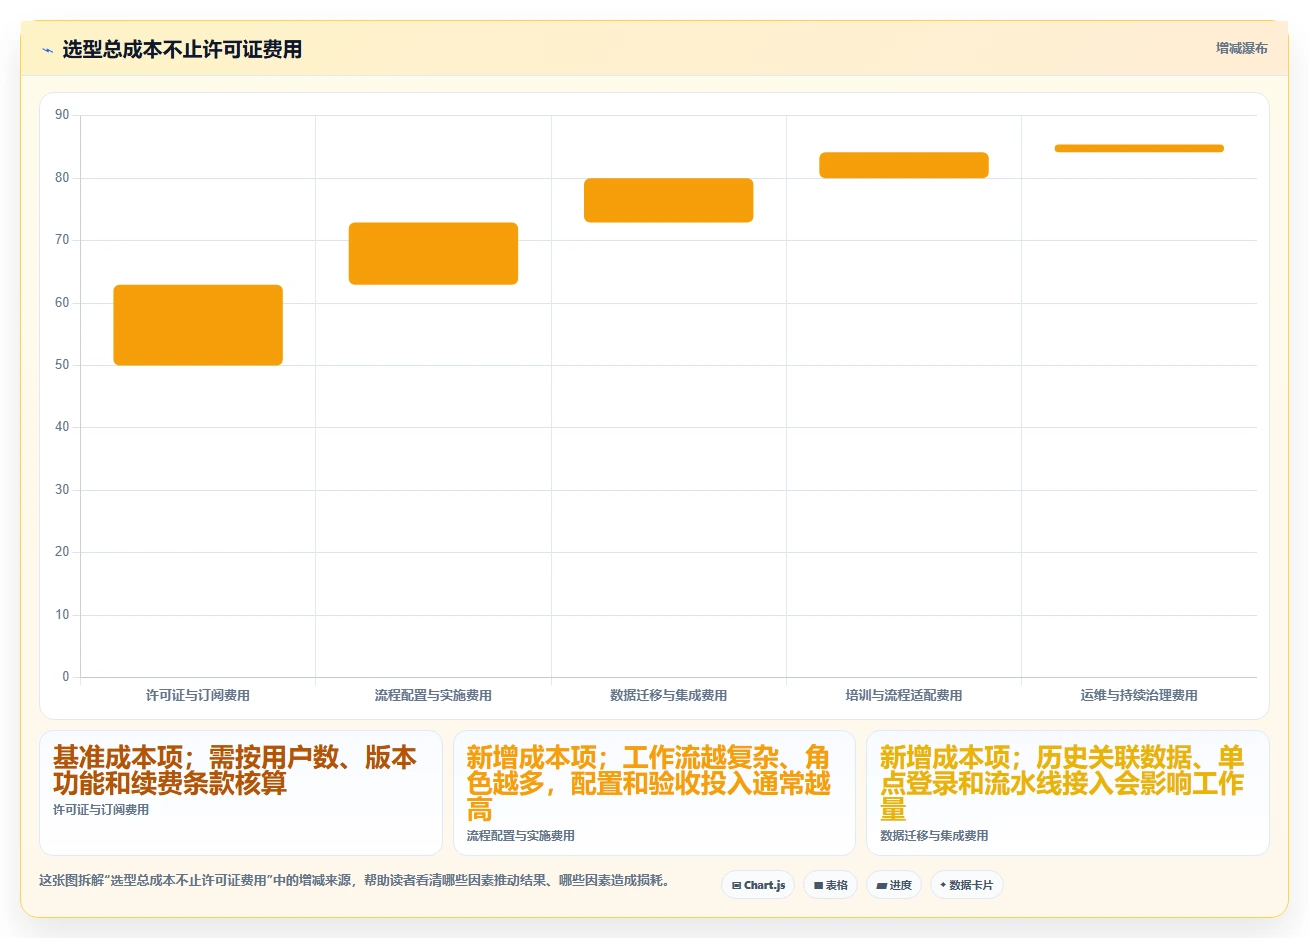Open the 基准成本项 data card
The height and width of the screenshot is (938, 1309).
[x=241, y=793]
